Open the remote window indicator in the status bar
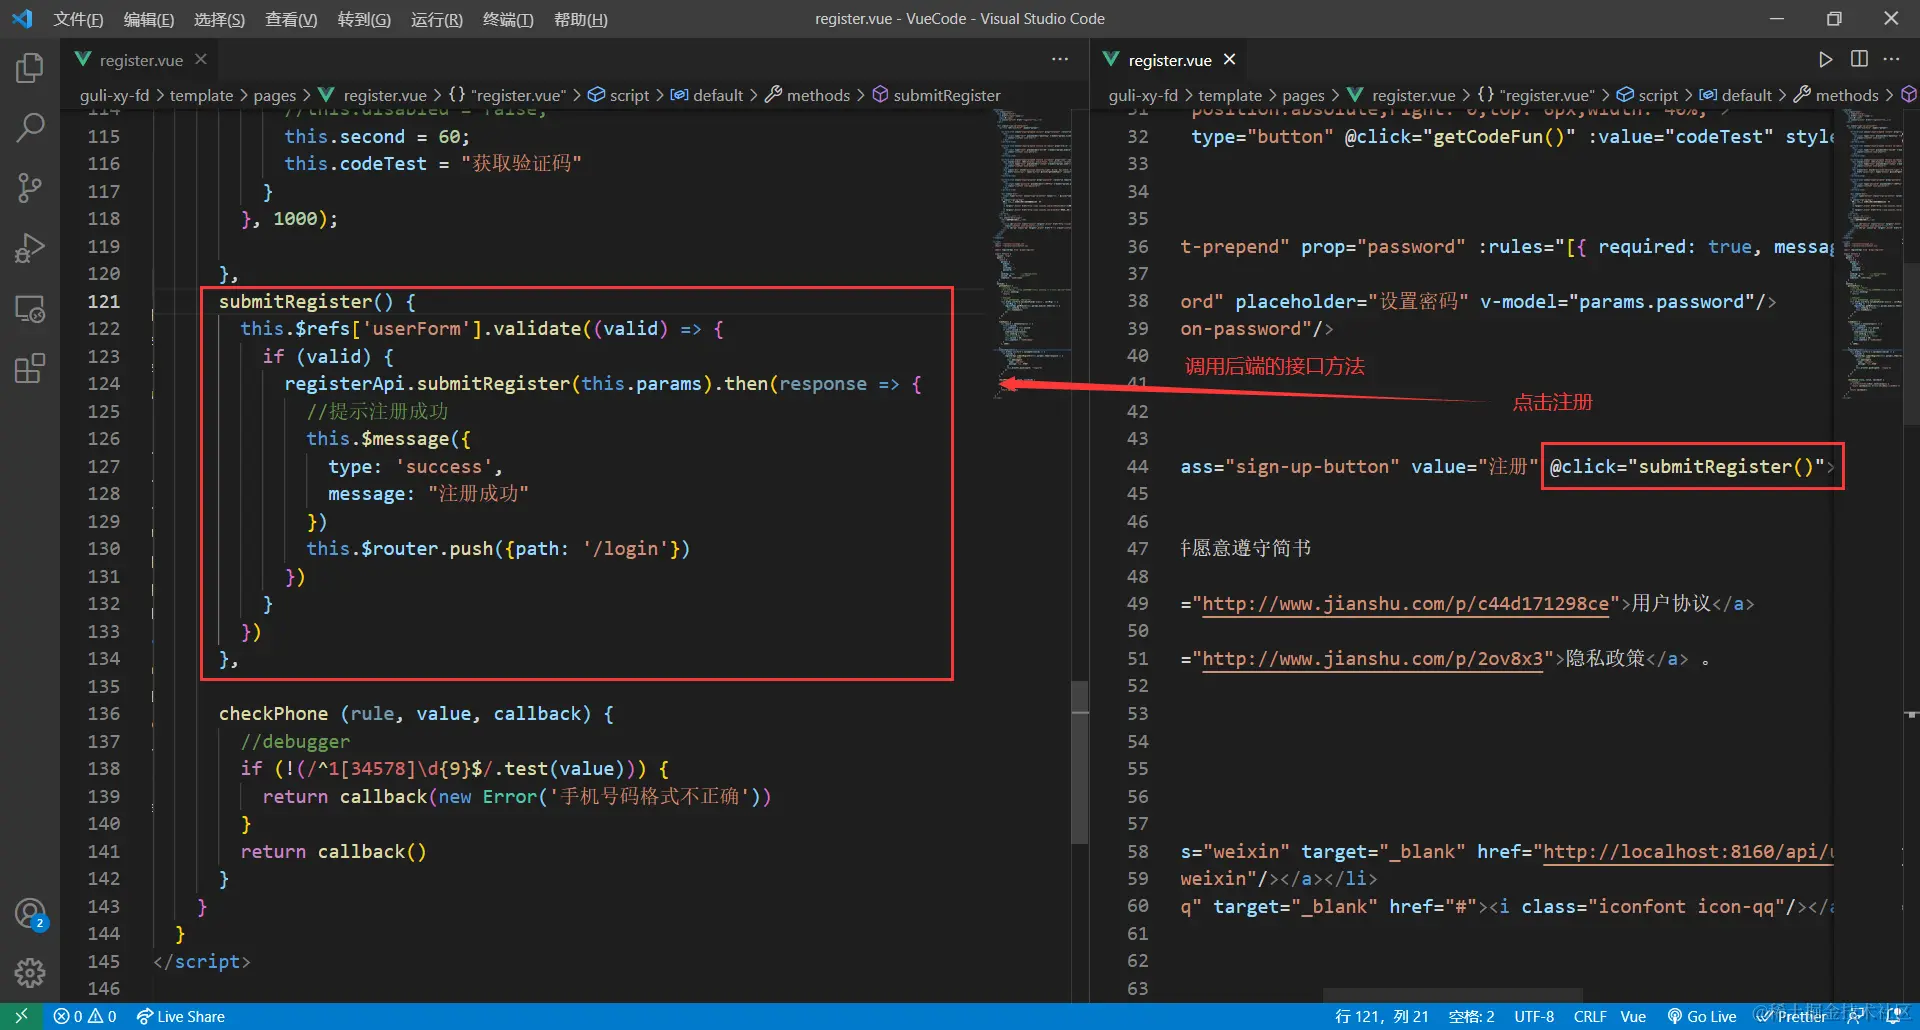Viewport: 1920px width, 1030px height. coord(21,1016)
